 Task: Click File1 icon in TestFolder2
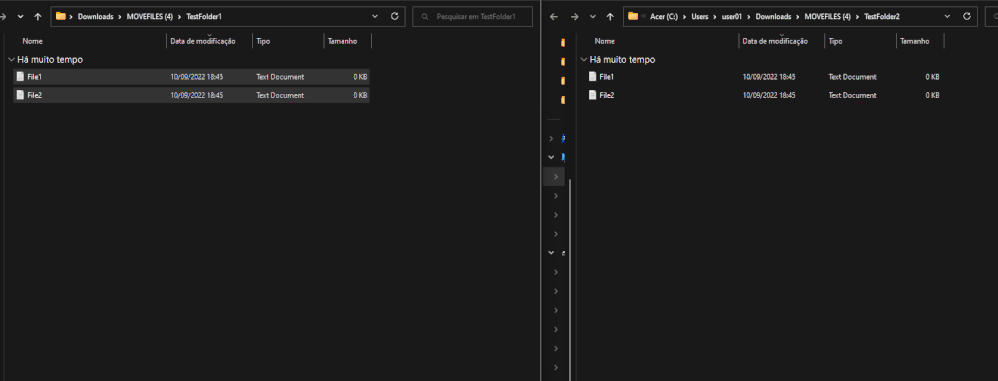click(x=593, y=76)
